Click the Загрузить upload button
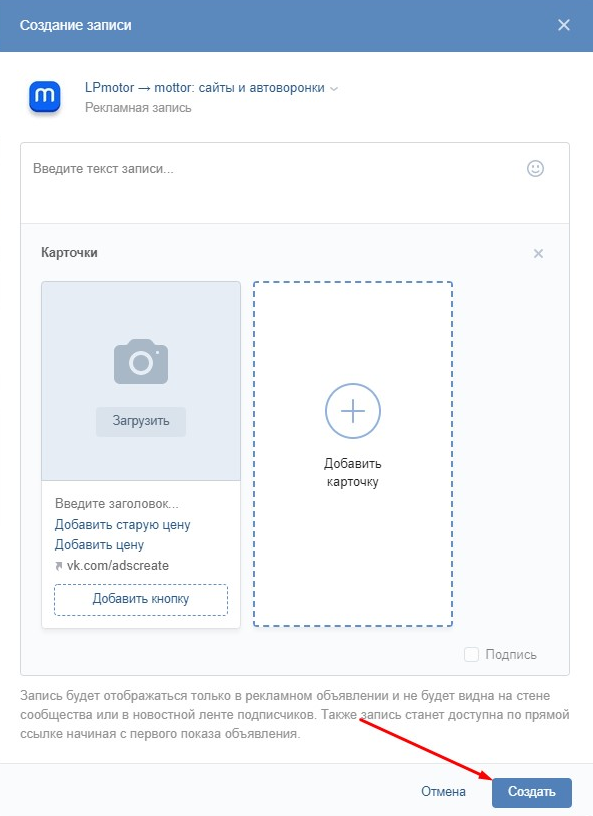The height and width of the screenshot is (816, 593). [141, 421]
